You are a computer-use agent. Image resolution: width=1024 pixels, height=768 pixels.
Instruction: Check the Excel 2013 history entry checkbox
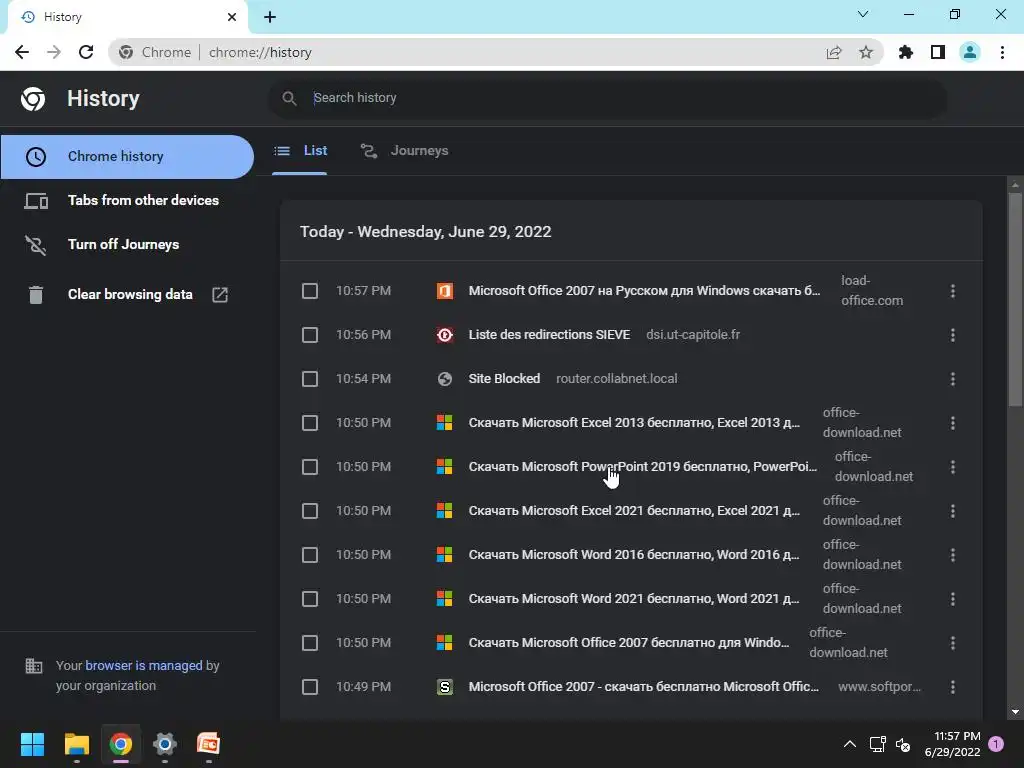click(x=310, y=423)
